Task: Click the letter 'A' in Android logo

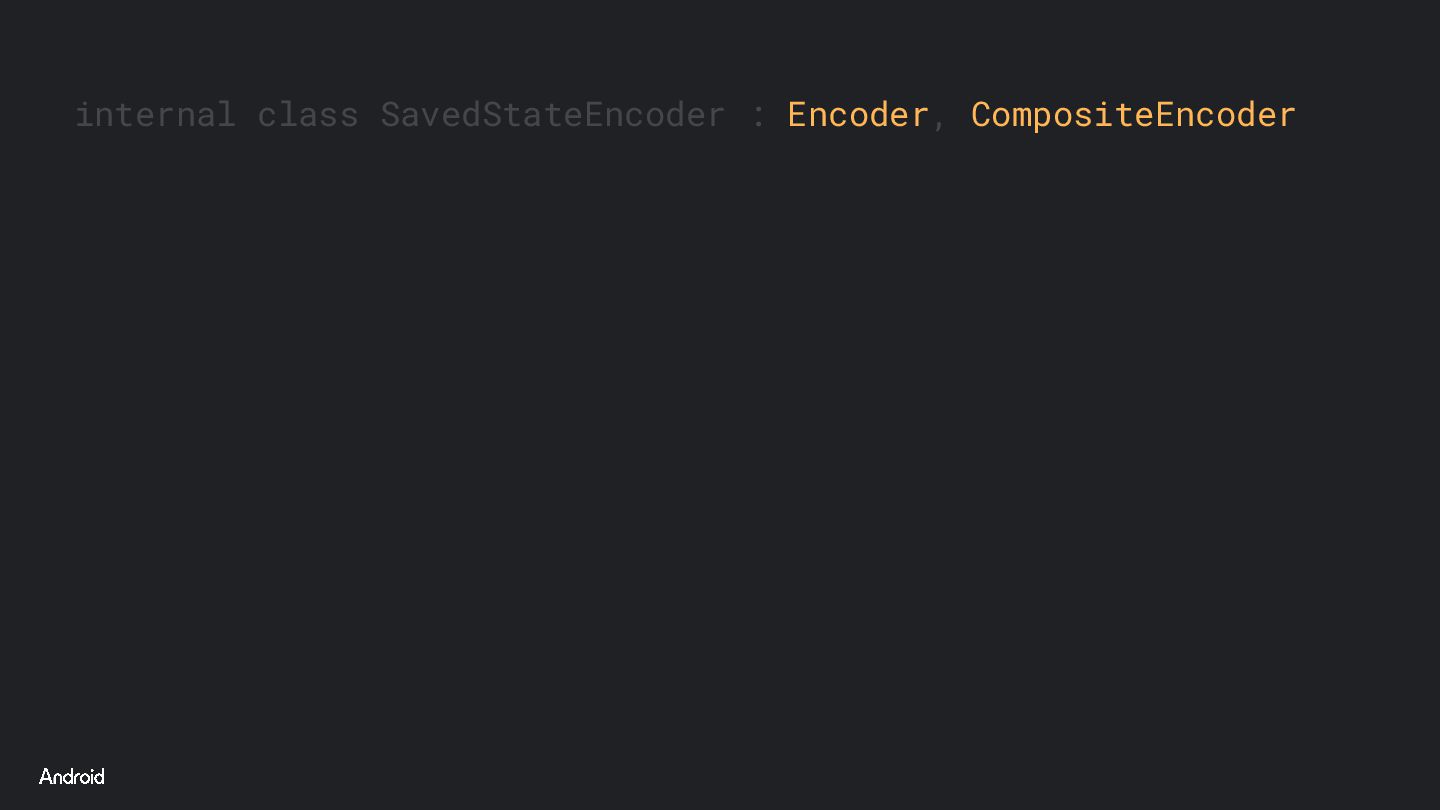Action: click(45, 777)
